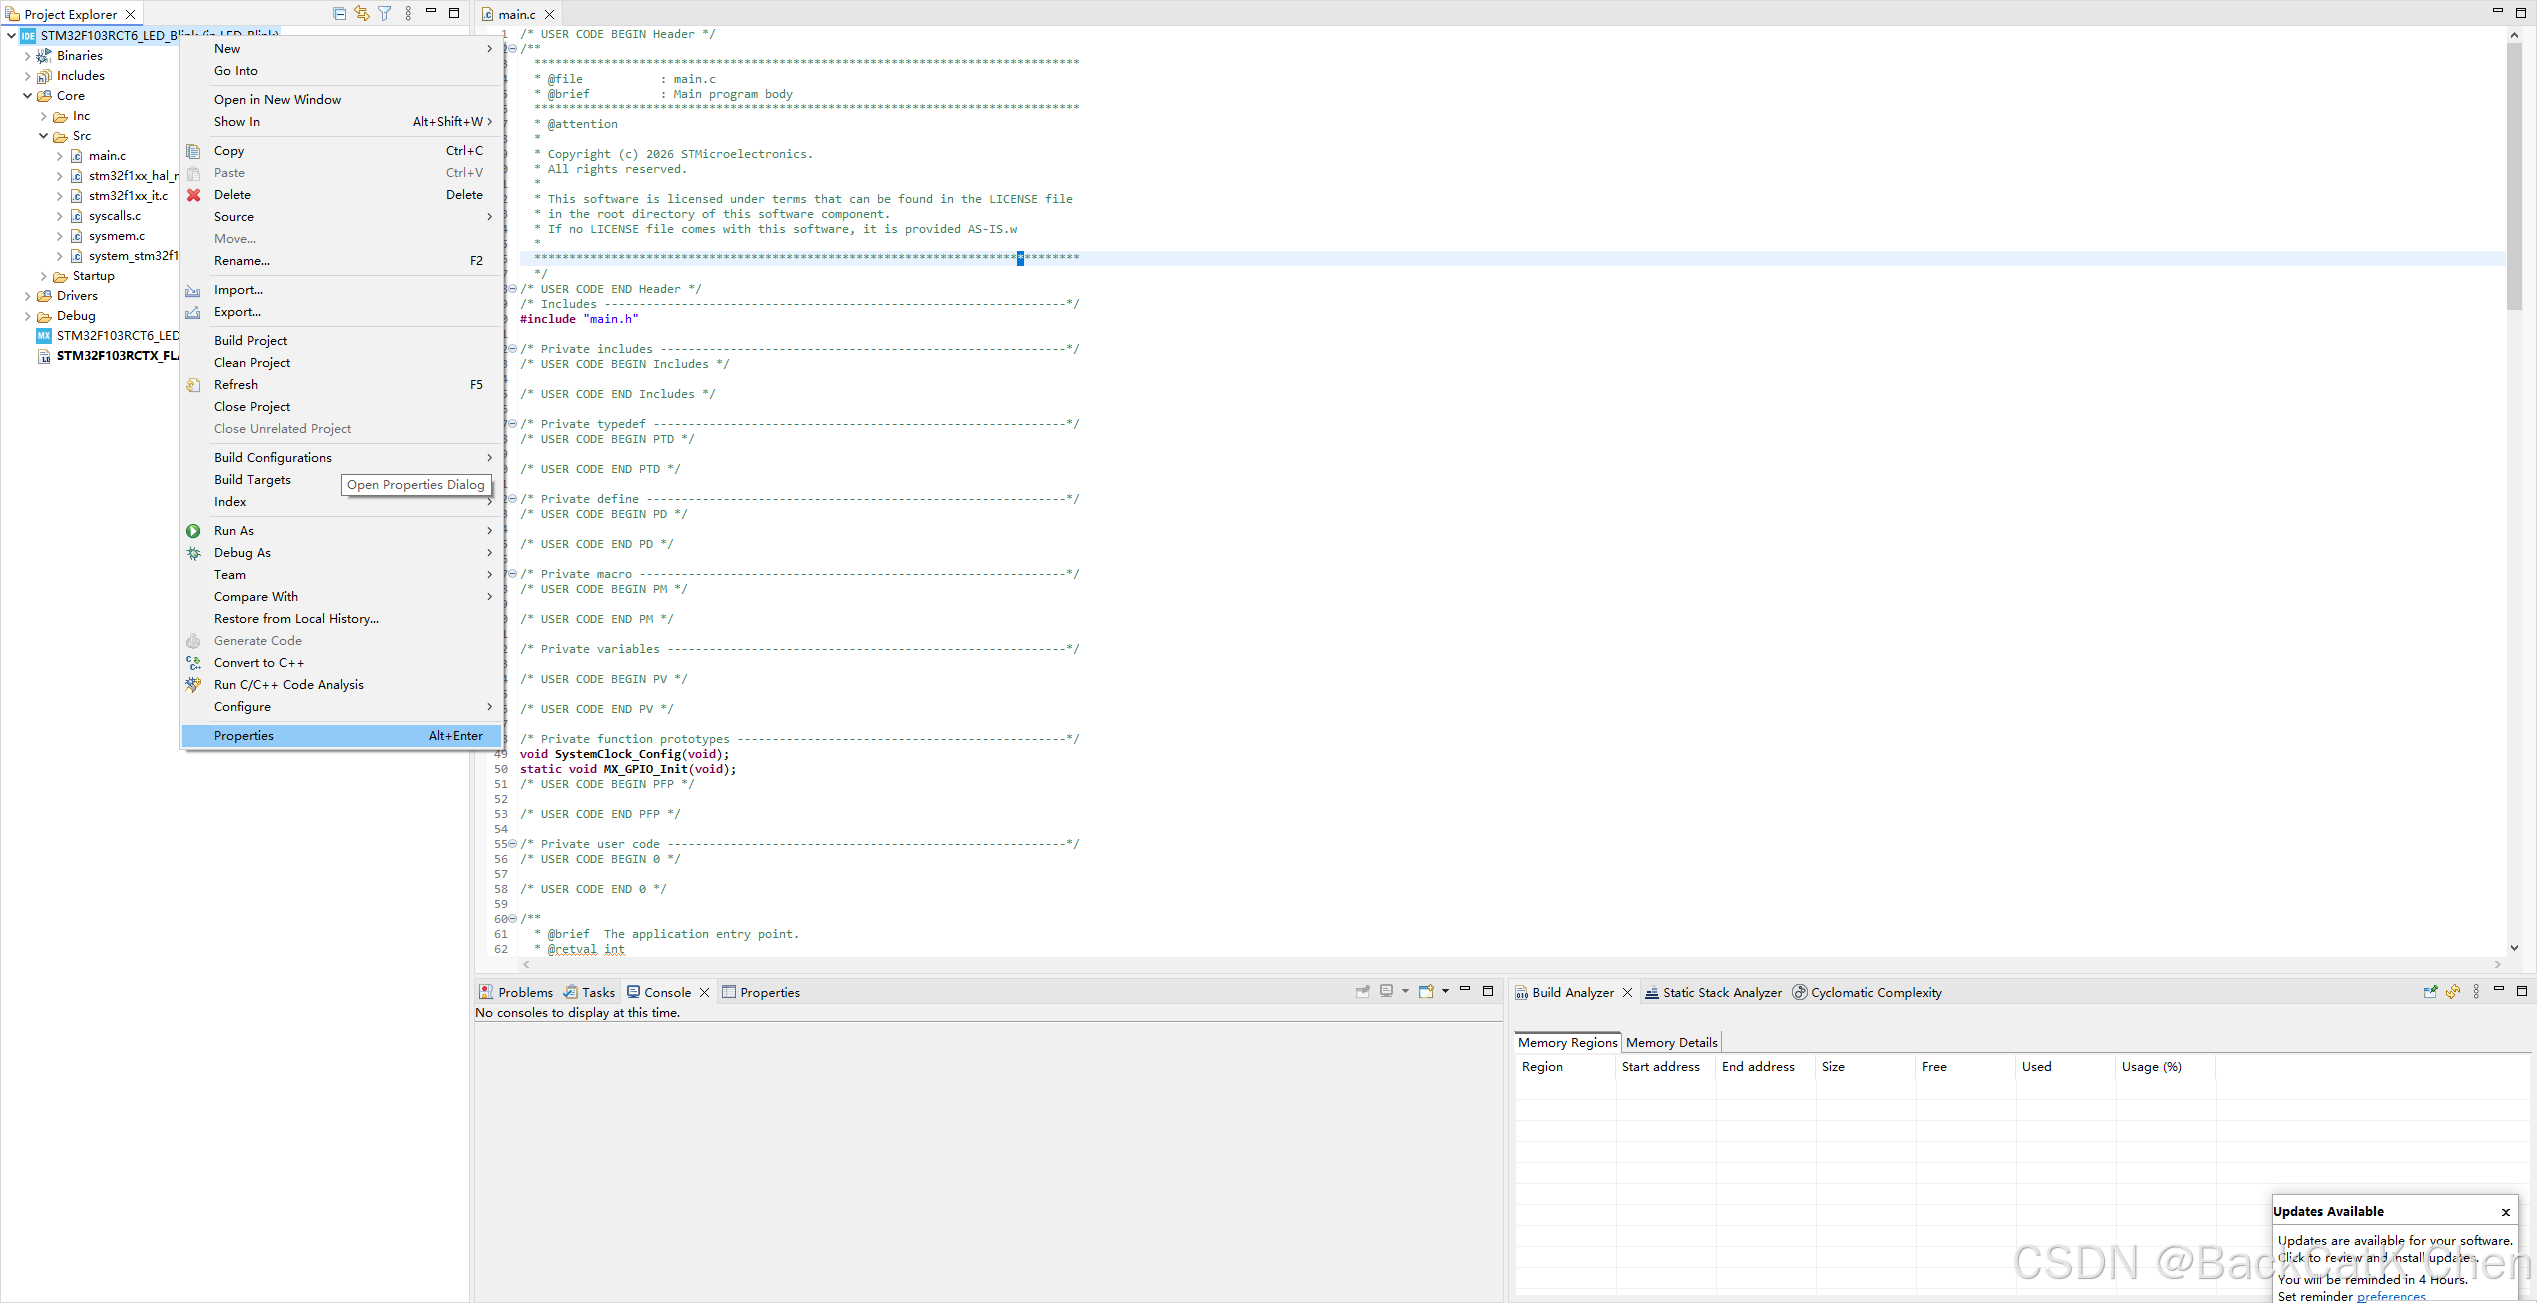Click the Open Console icon in Console toolbar
Viewport: 2537px width, 1303px height.
pos(1427,992)
